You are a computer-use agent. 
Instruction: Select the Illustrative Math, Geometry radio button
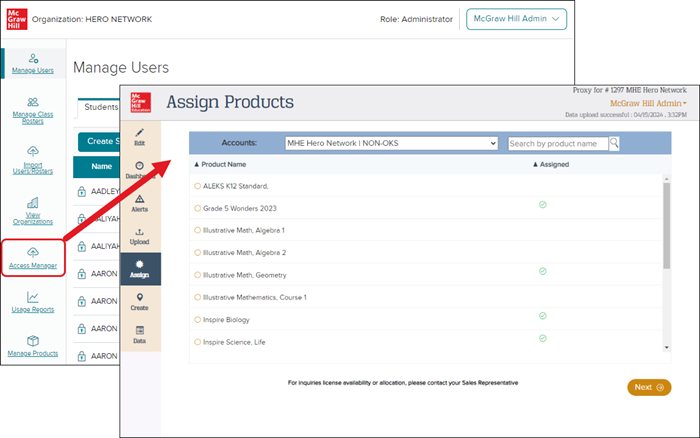pyautogui.click(x=197, y=275)
